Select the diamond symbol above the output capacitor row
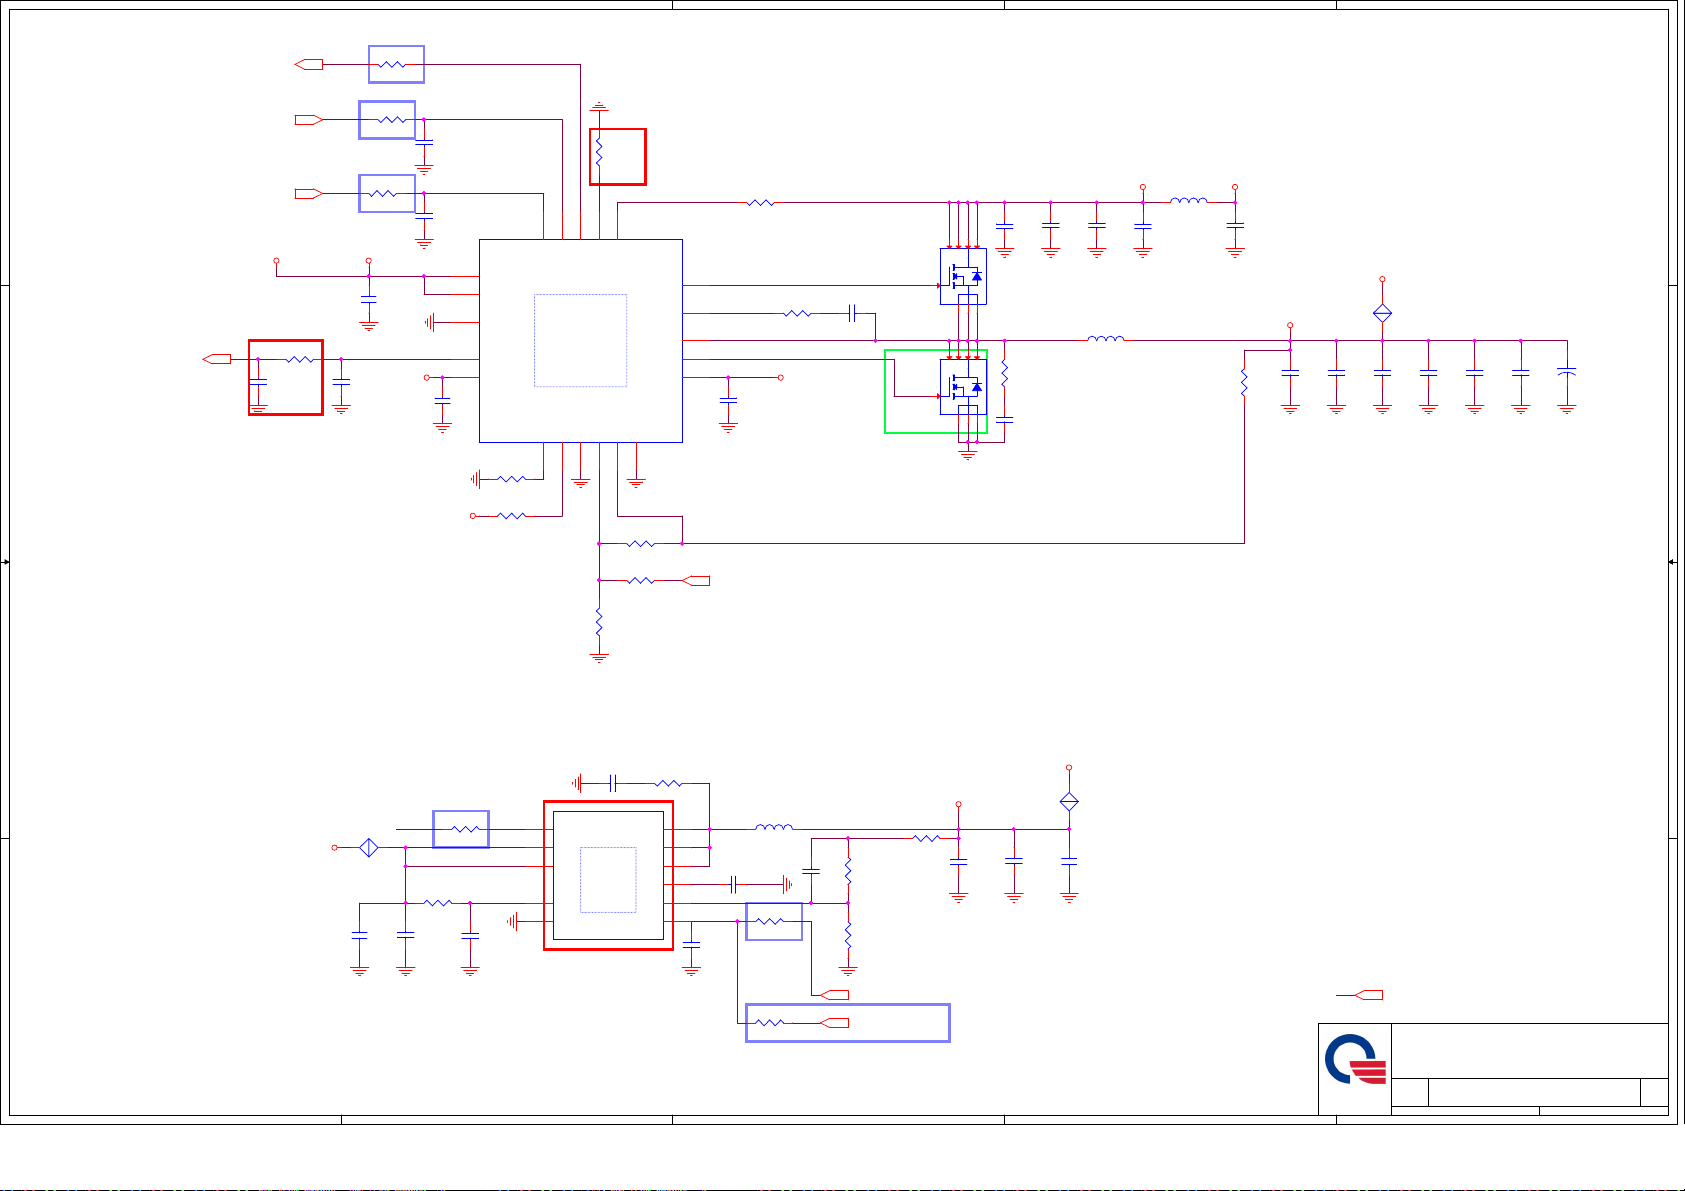 [x=1382, y=313]
